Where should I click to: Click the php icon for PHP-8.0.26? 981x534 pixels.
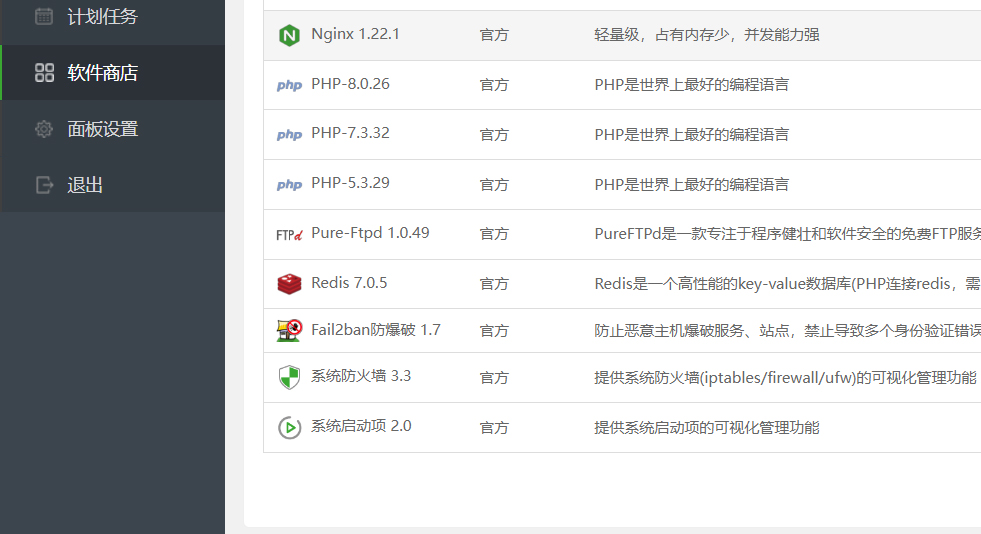point(289,85)
